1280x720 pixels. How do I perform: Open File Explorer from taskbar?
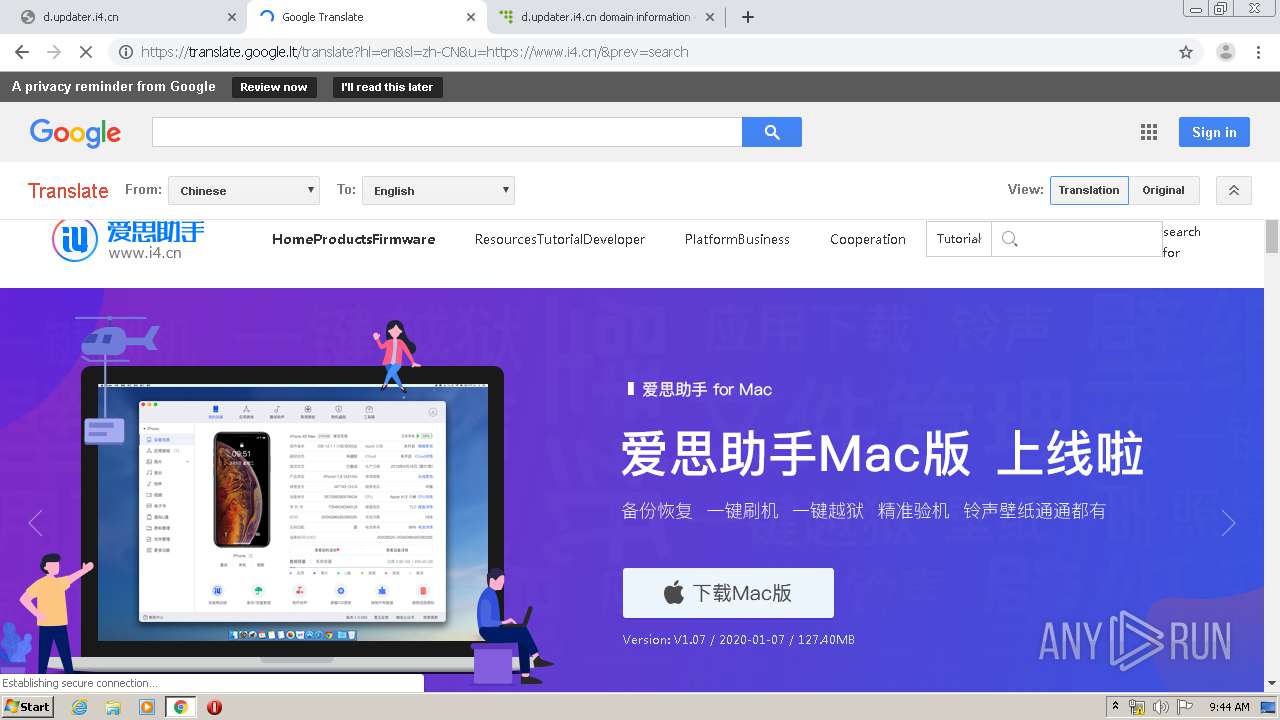click(x=113, y=707)
